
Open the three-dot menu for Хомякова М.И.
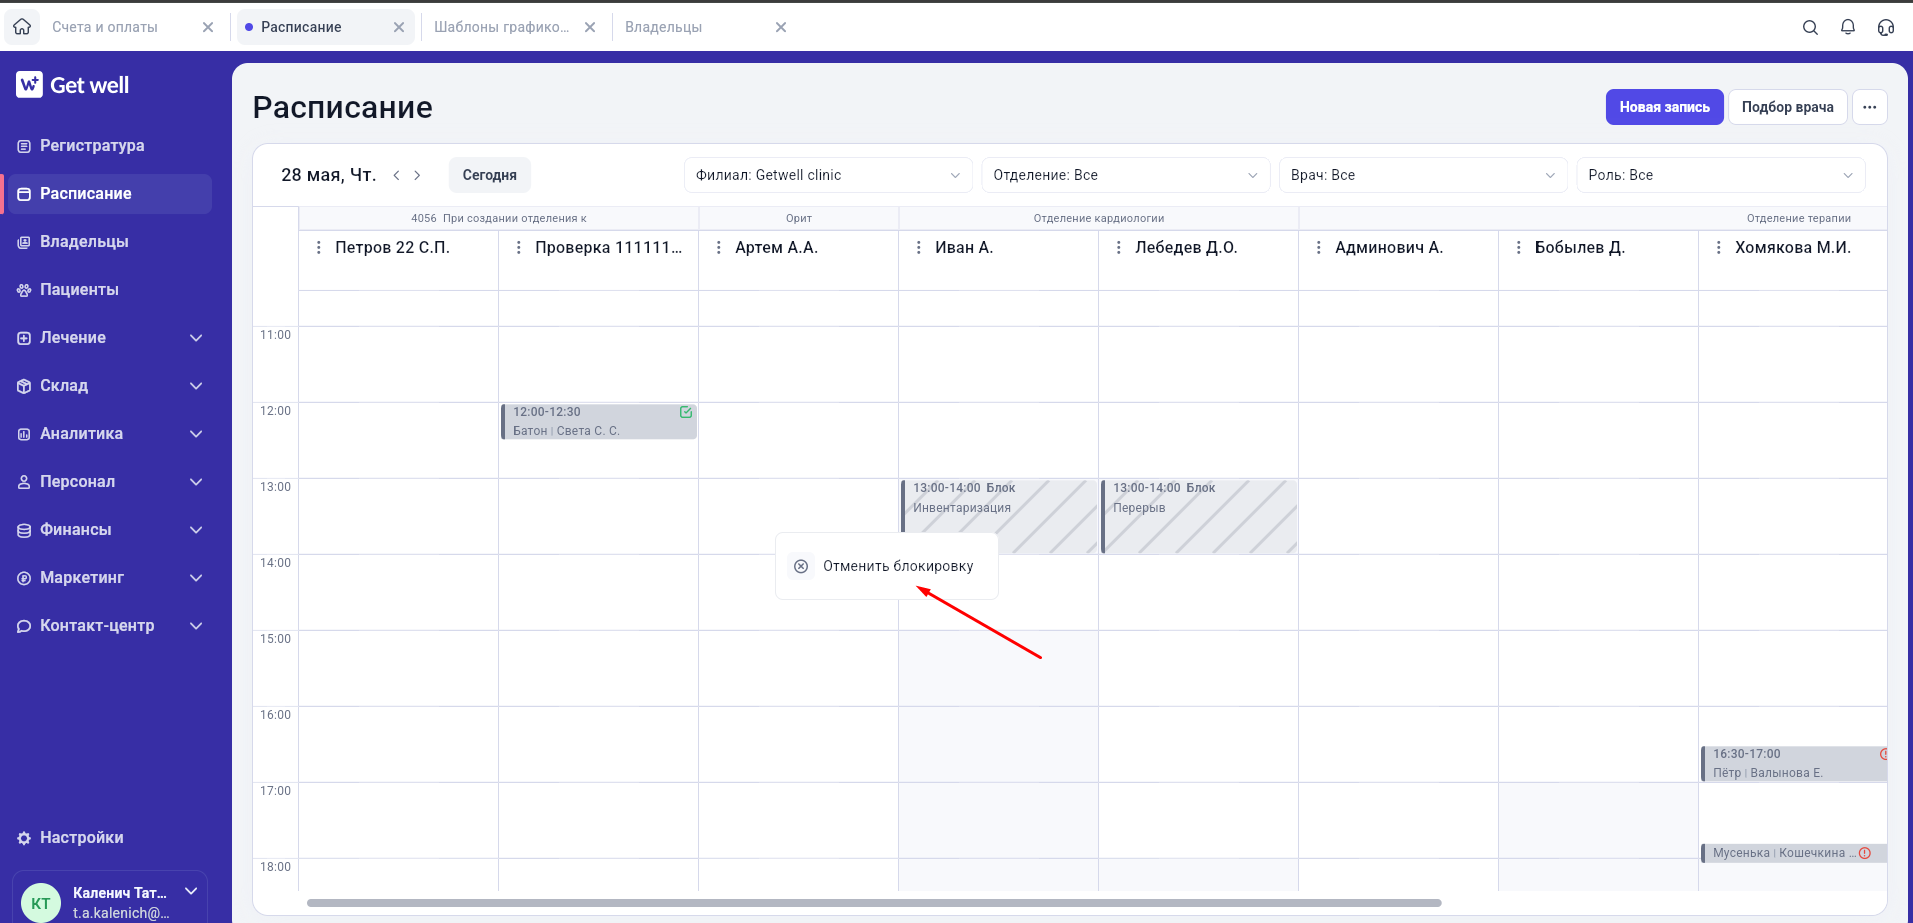tap(1719, 248)
